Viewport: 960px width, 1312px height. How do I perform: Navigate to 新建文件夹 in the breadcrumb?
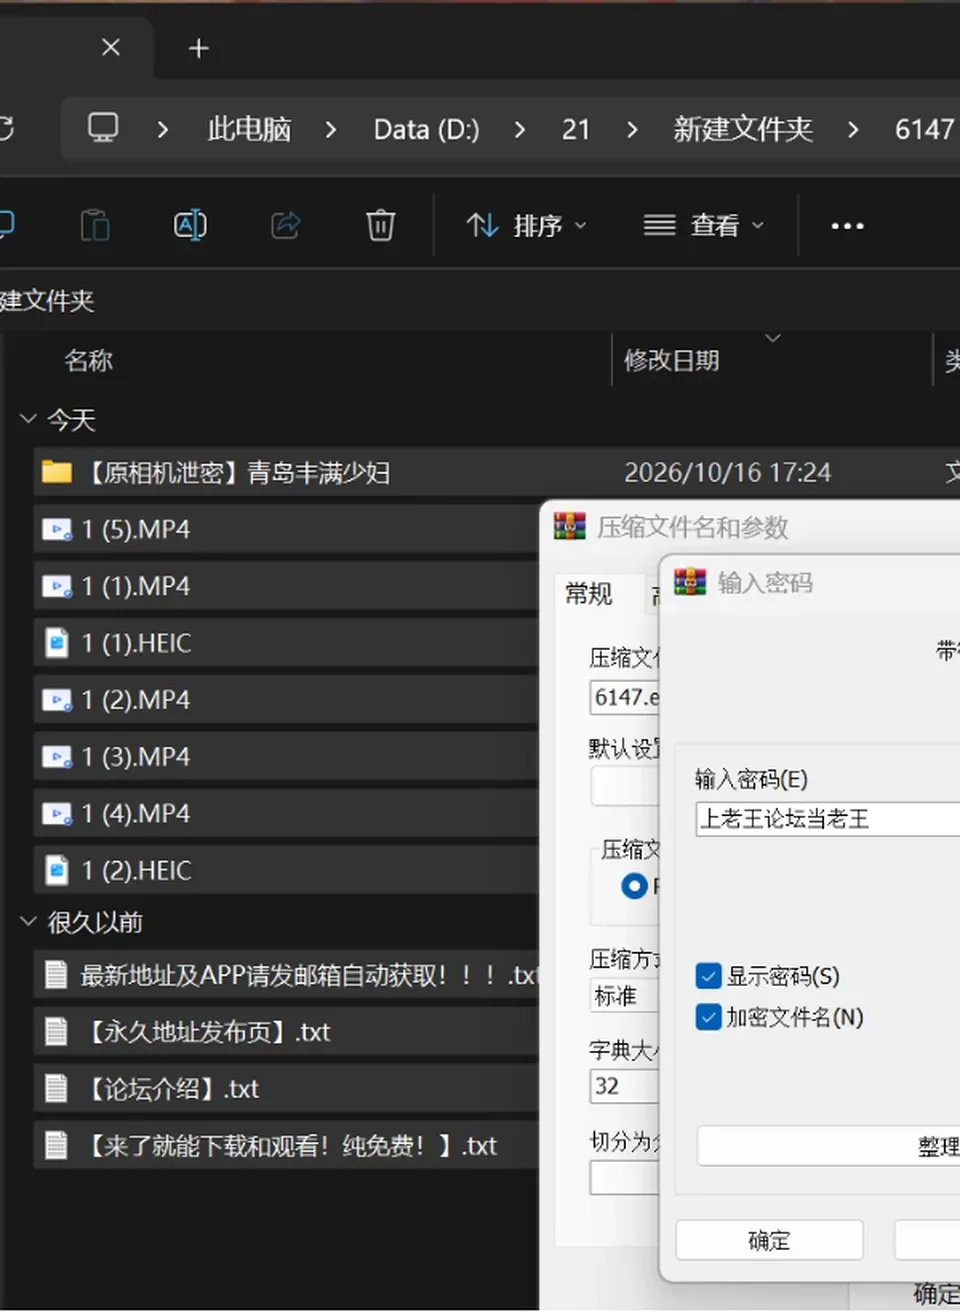click(743, 129)
